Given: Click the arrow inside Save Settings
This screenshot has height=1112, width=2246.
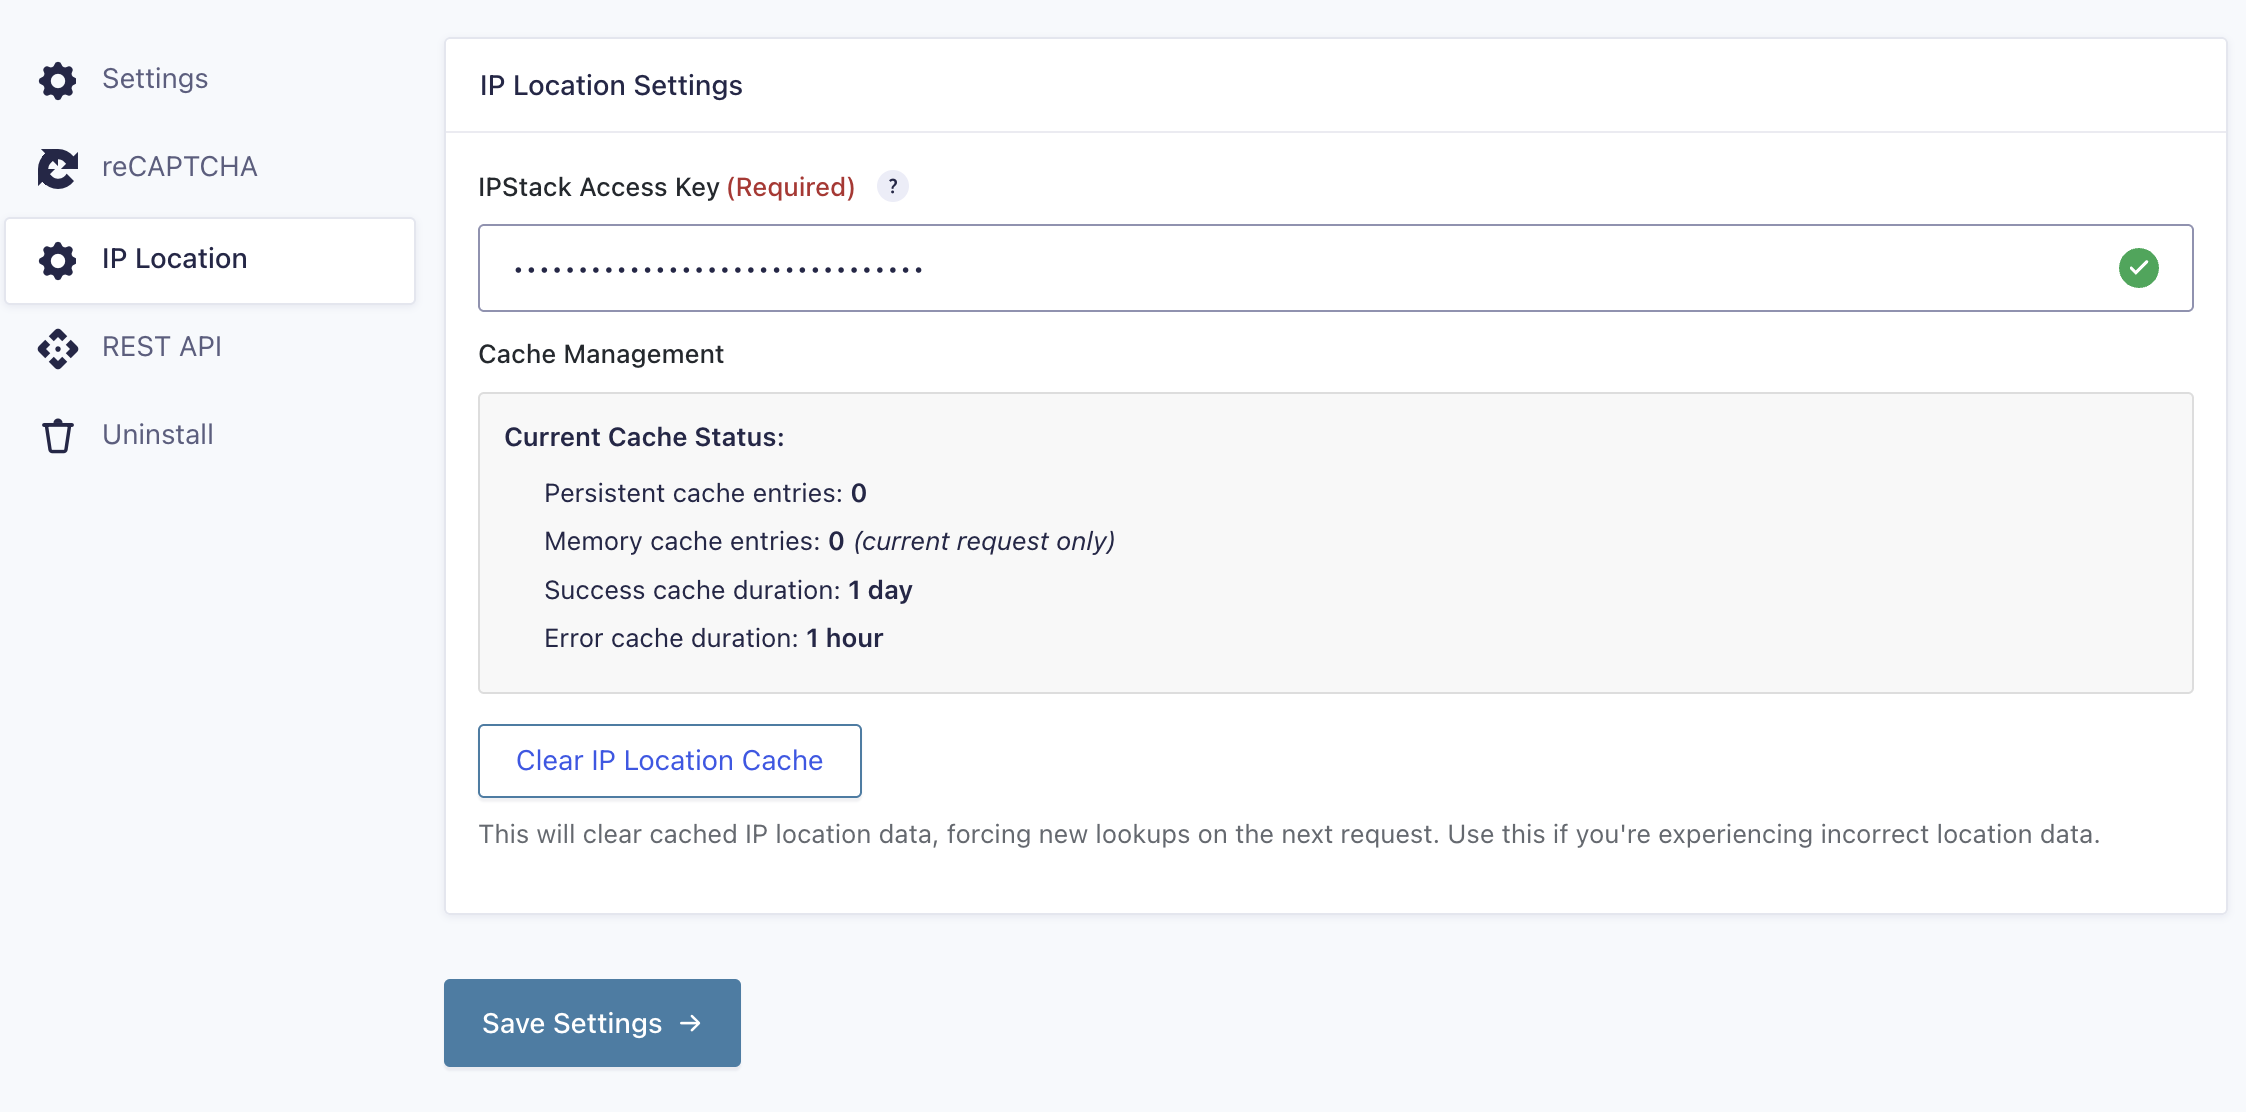Looking at the screenshot, I should 690,1023.
